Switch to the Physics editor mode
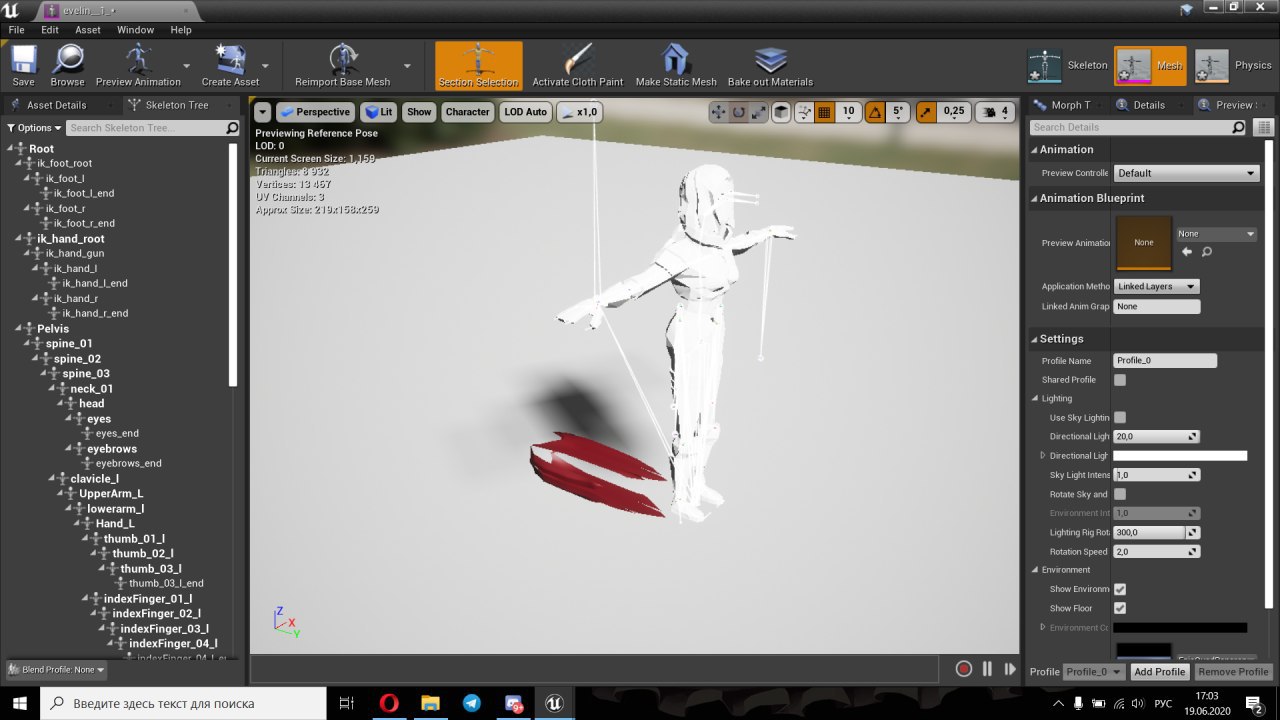Screen dimensions: 1280x720 [x=1234, y=66]
